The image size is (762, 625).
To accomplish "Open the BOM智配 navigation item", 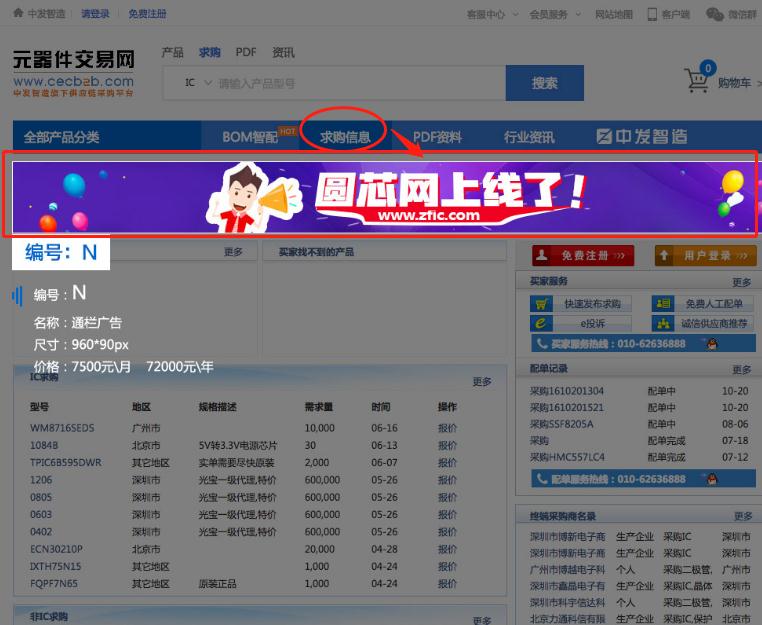I will 250,138.
